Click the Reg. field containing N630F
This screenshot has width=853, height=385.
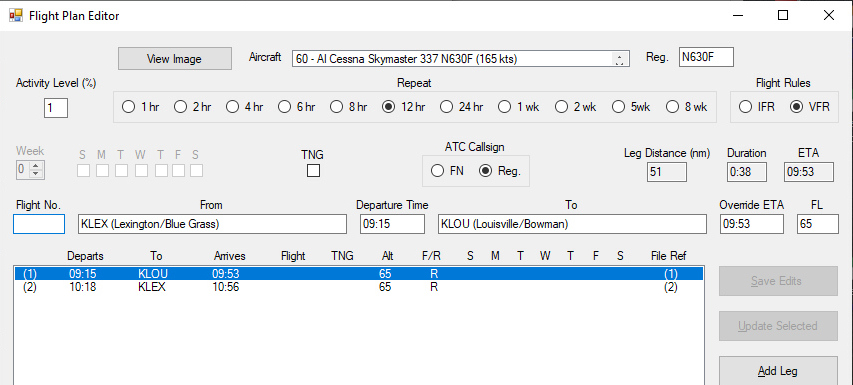click(x=706, y=58)
